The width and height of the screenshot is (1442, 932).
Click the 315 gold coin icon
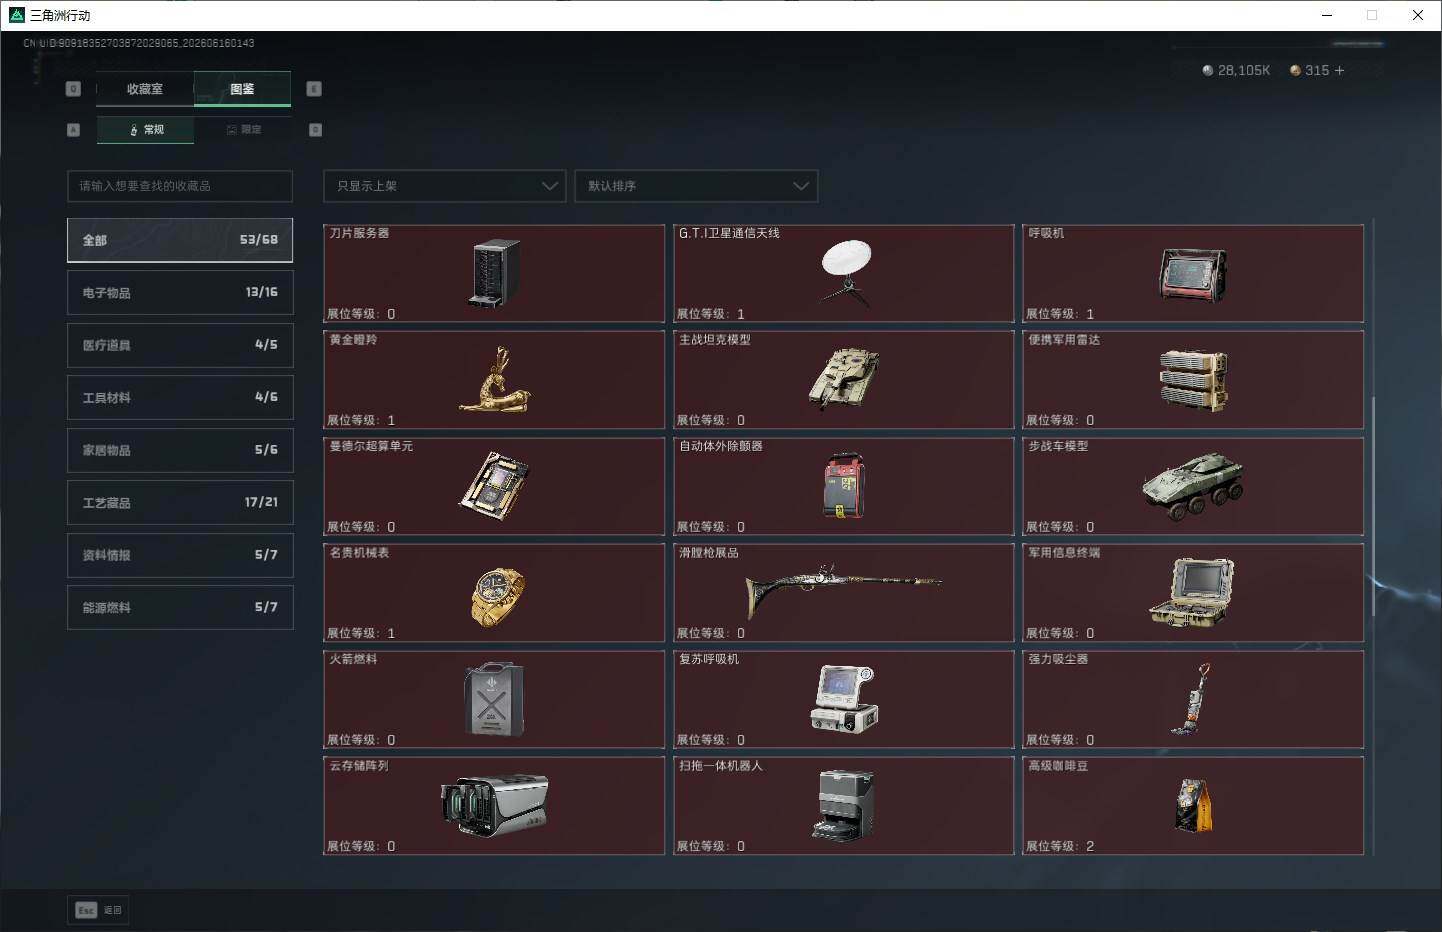1296,70
